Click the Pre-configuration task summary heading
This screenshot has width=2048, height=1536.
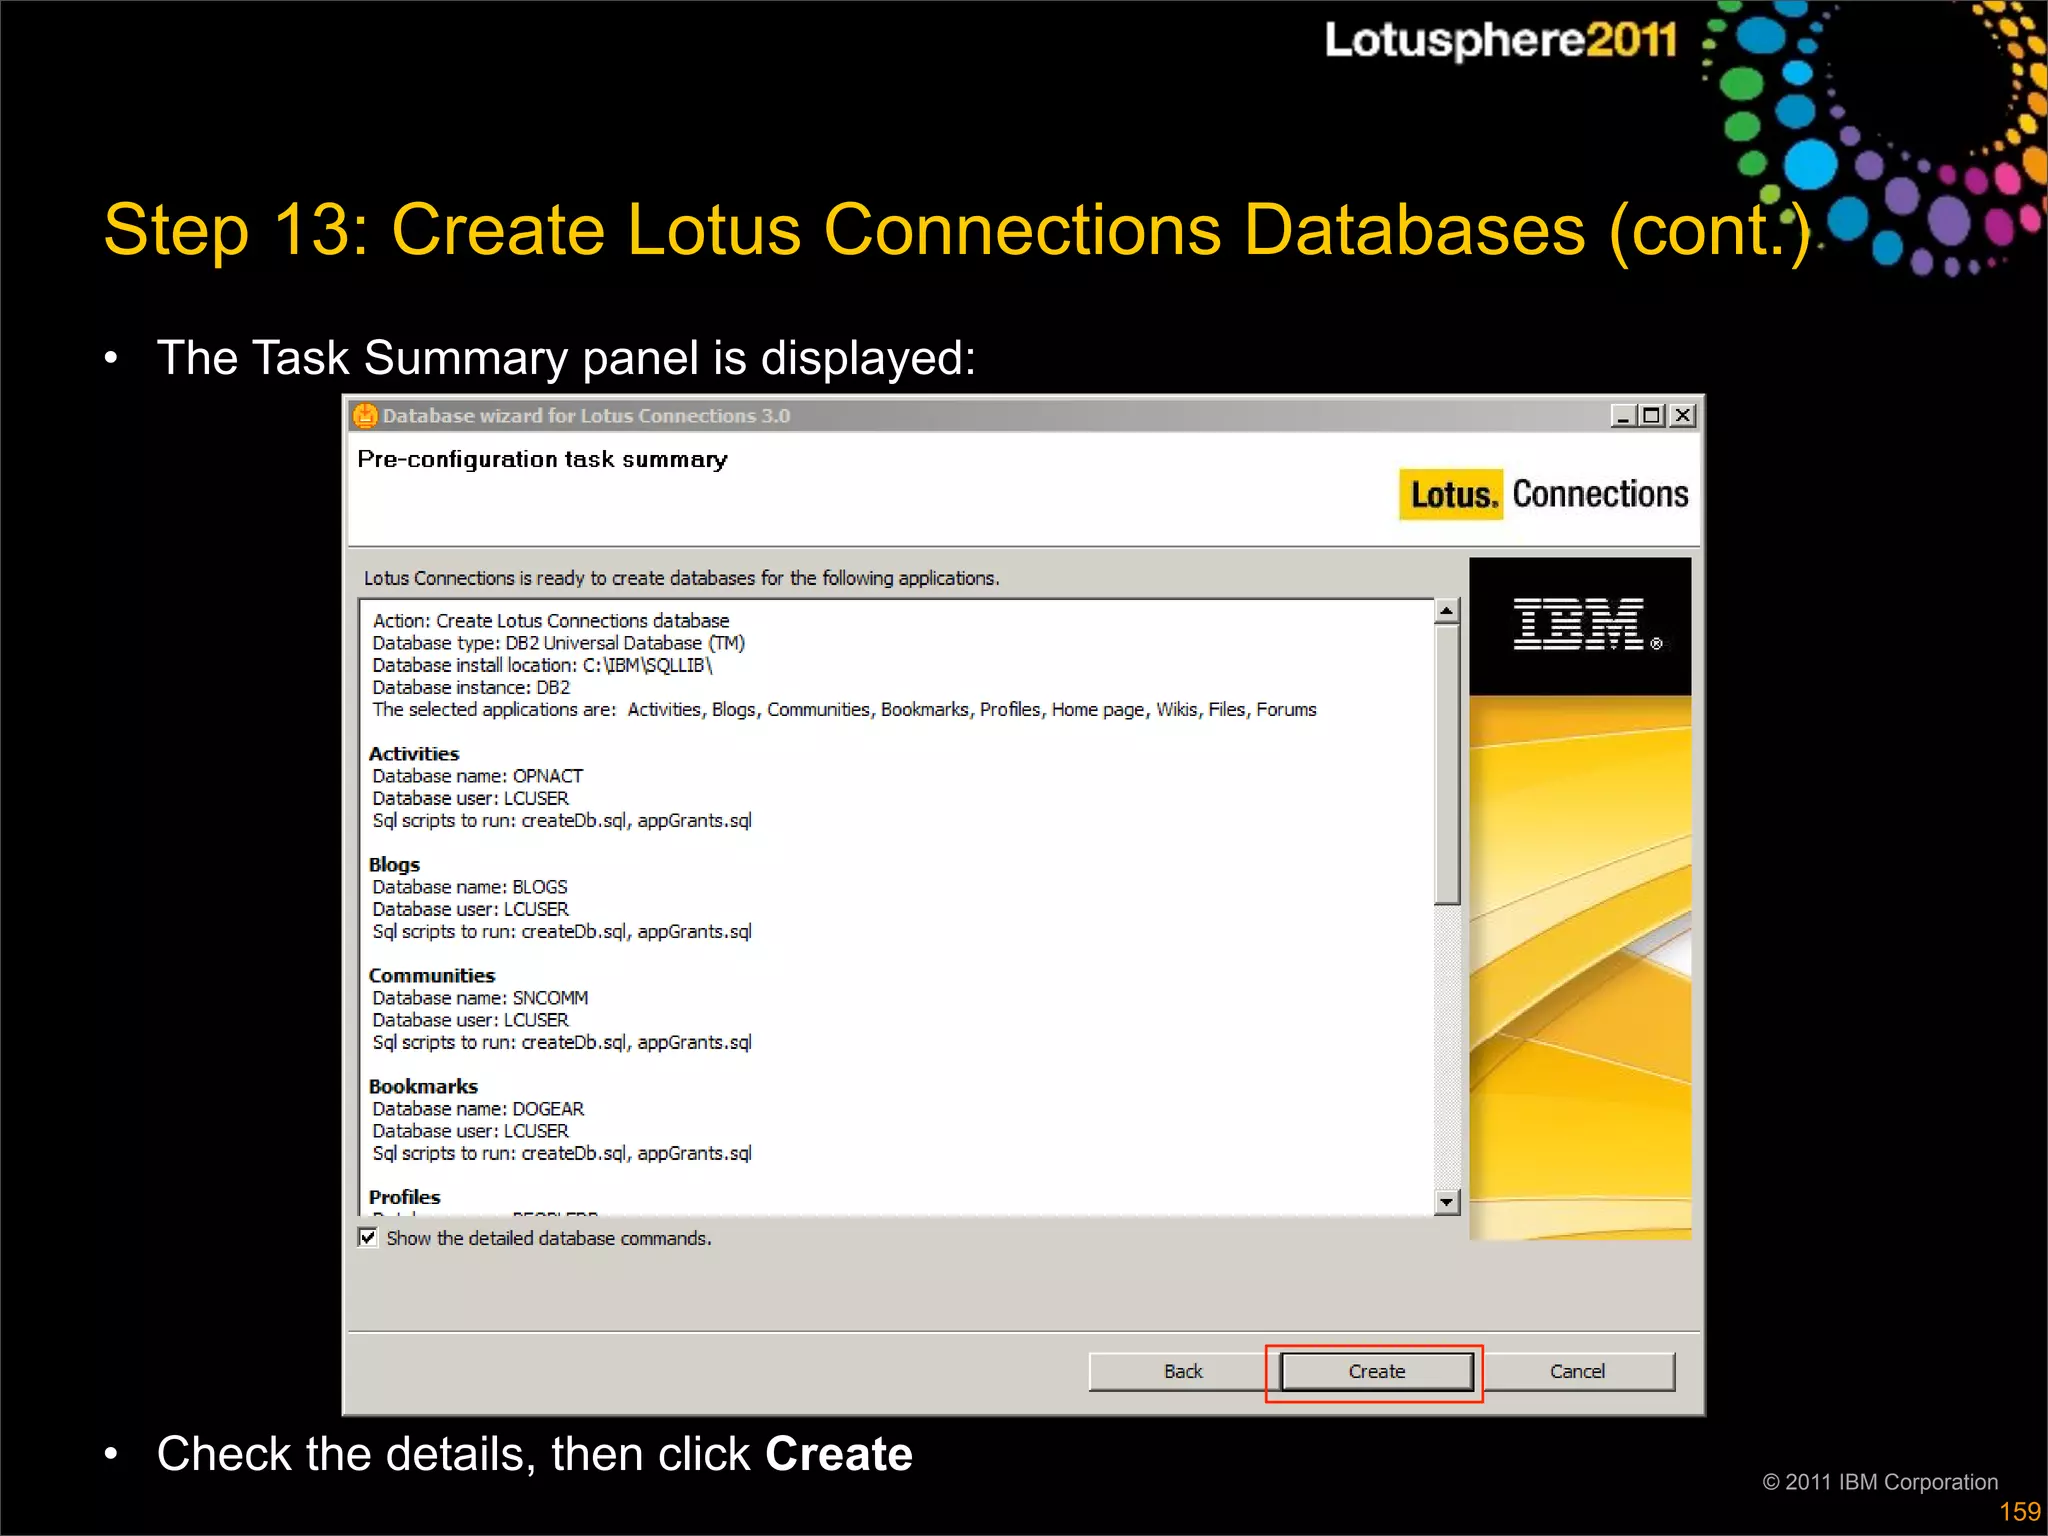(x=542, y=459)
